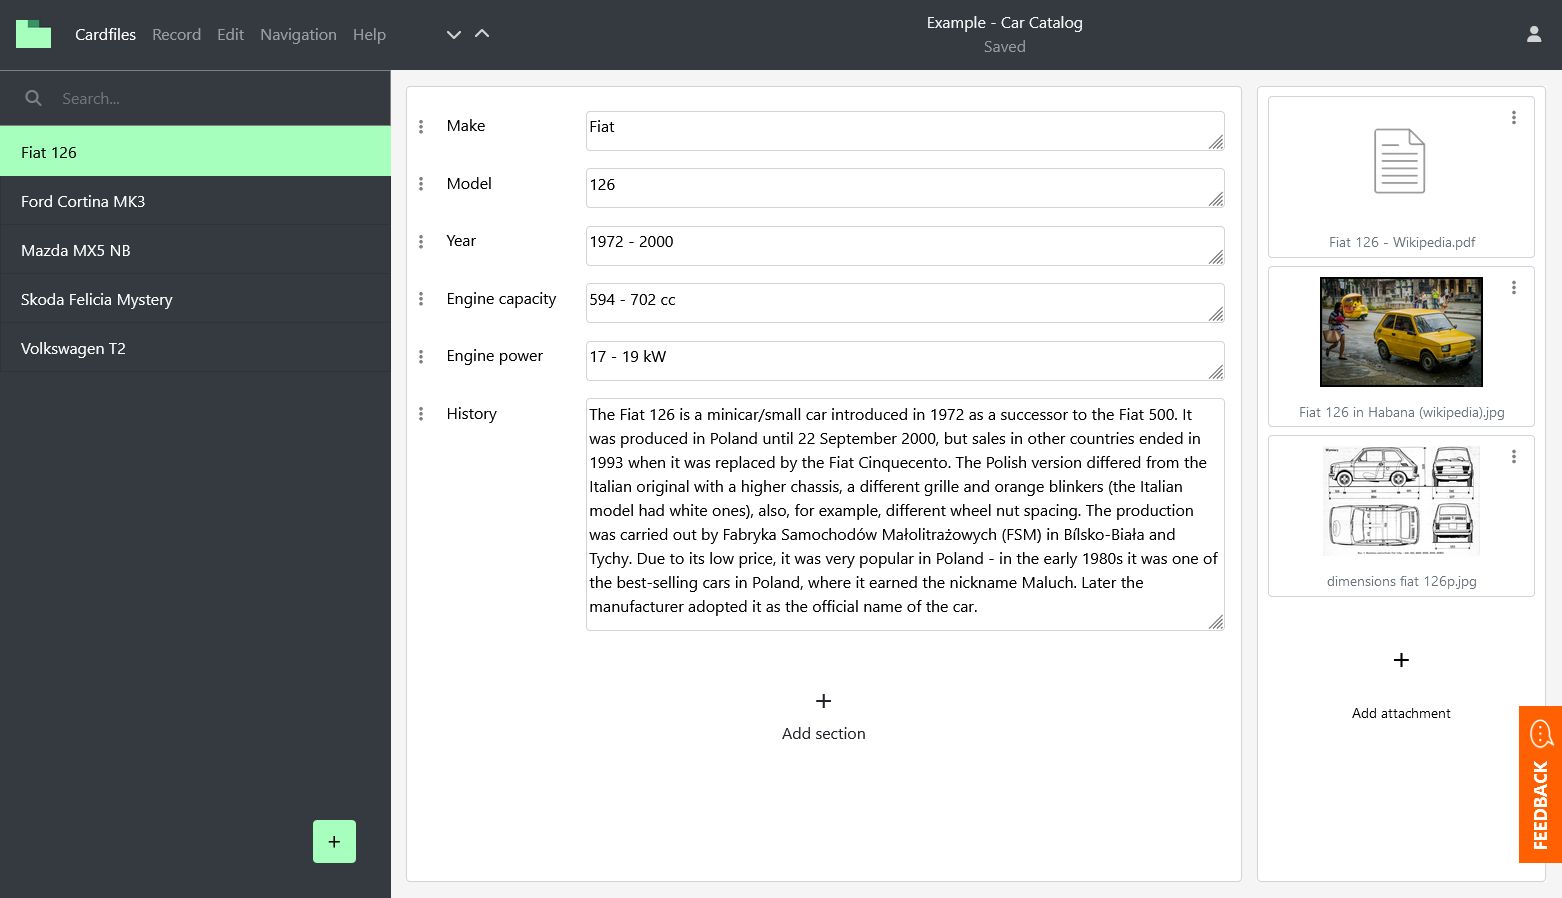This screenshot has width=1562, height=898.
Task: Open options menu for Fiat 126 - Wikipedia.pdf attachment
Action: click(1514, 117)
